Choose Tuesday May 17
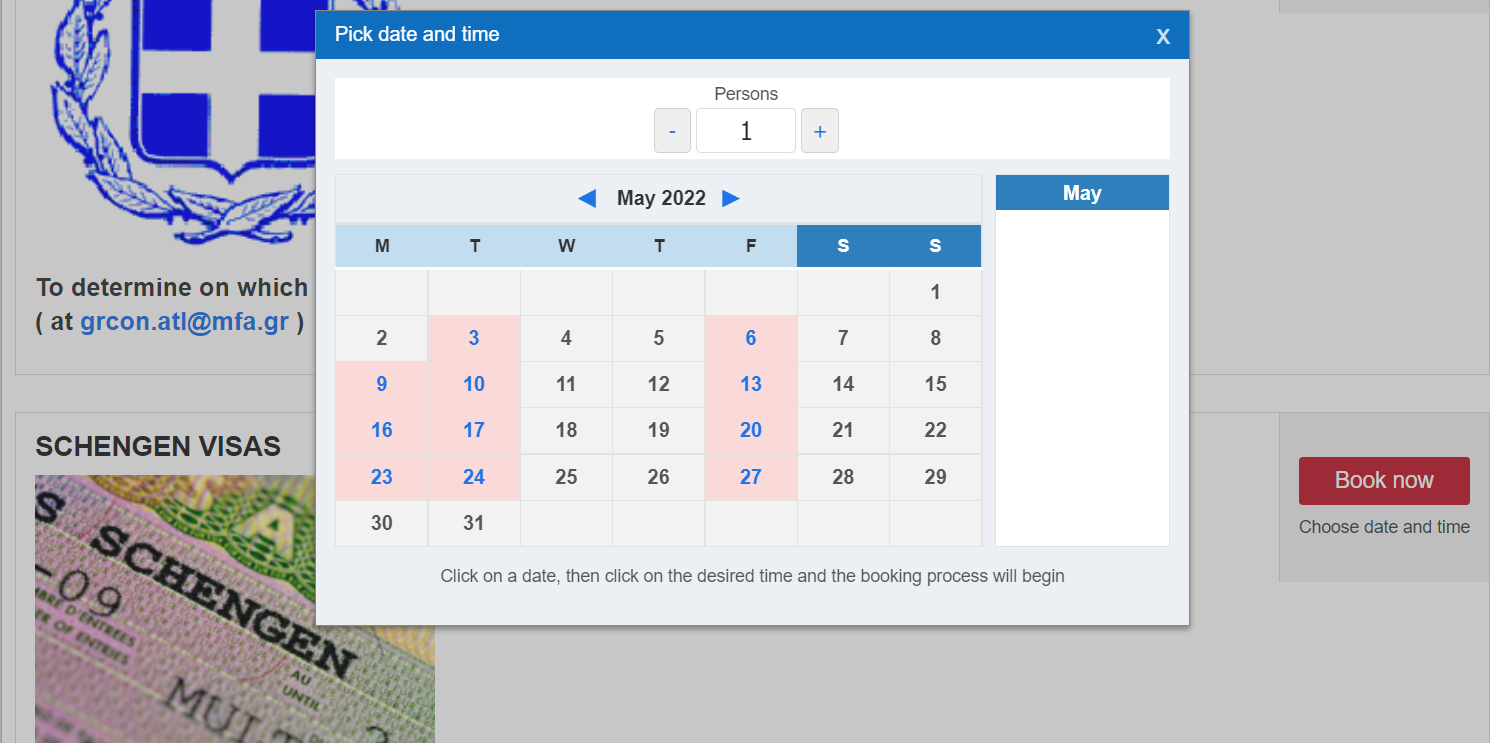Viewport: 1490px width, 743px height. [474, 430]
